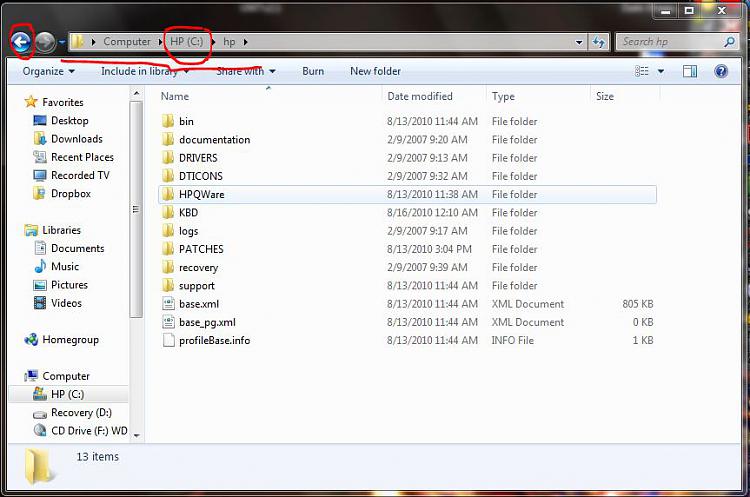Click the 13 items status text
Image resolution: width=750 pixels, height=497 pixels.
98,457
